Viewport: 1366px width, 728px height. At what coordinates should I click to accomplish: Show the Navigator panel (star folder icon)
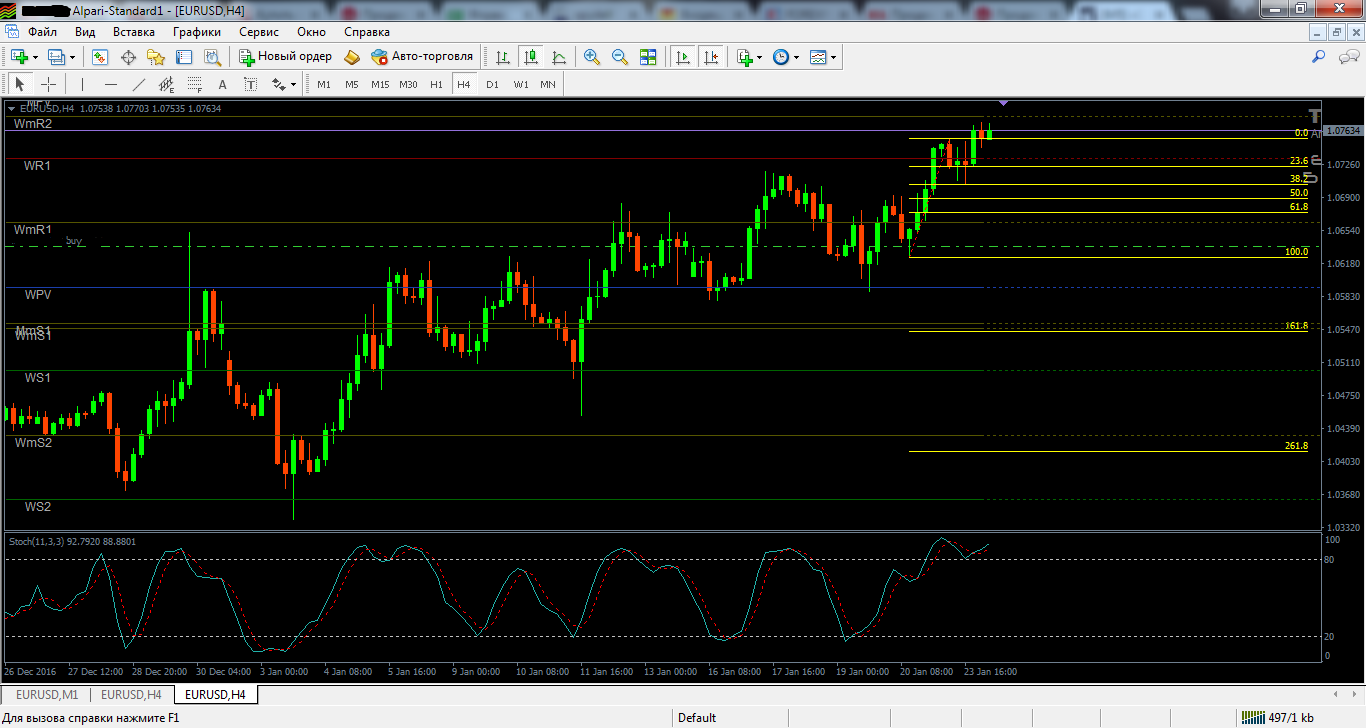[156, 57]
